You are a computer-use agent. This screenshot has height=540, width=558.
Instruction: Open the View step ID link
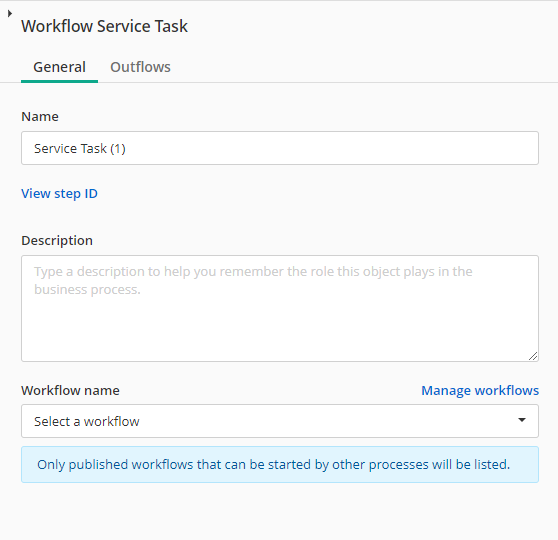(59, 194)
